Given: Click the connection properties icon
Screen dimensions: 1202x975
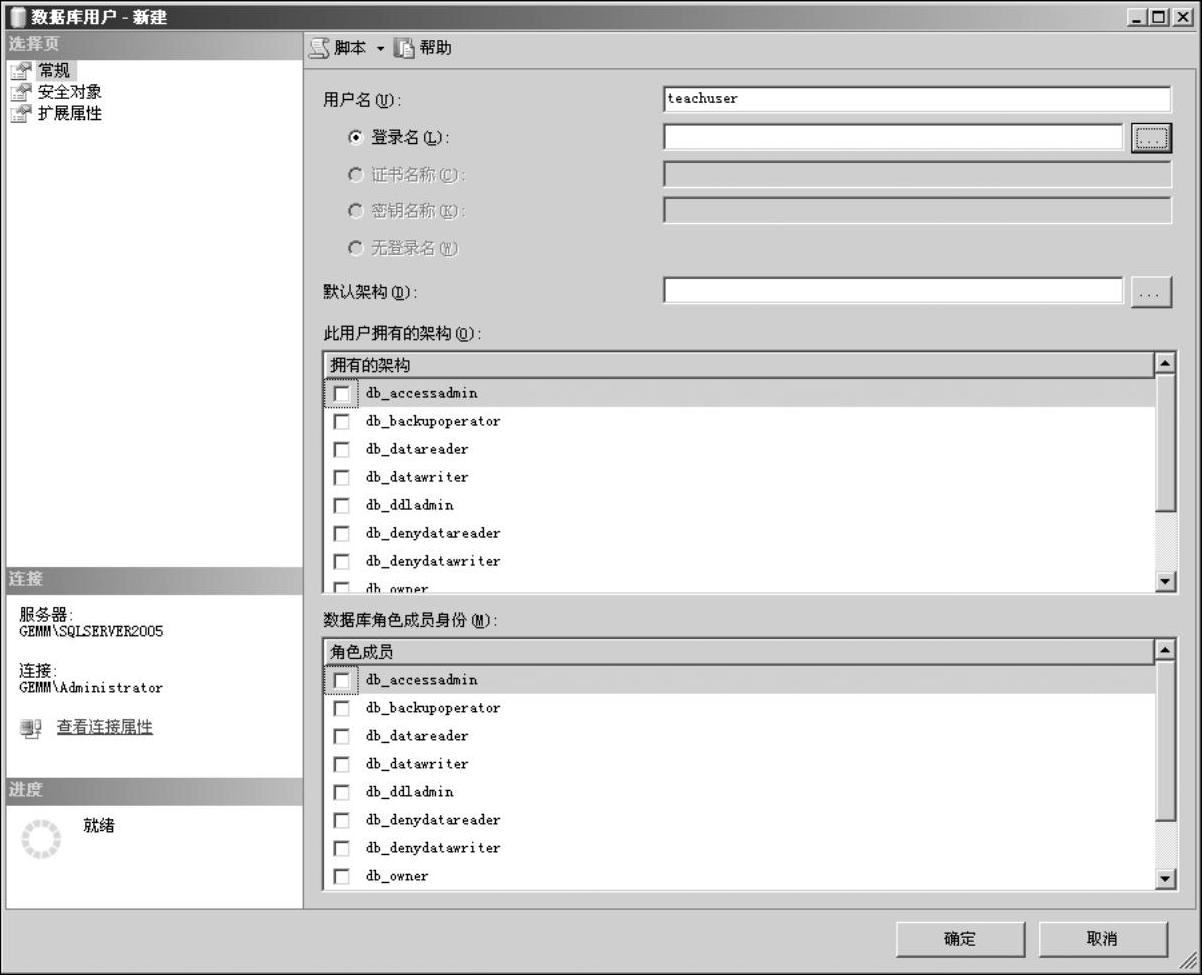Looking at the screenshot, I should pos(31,729).
